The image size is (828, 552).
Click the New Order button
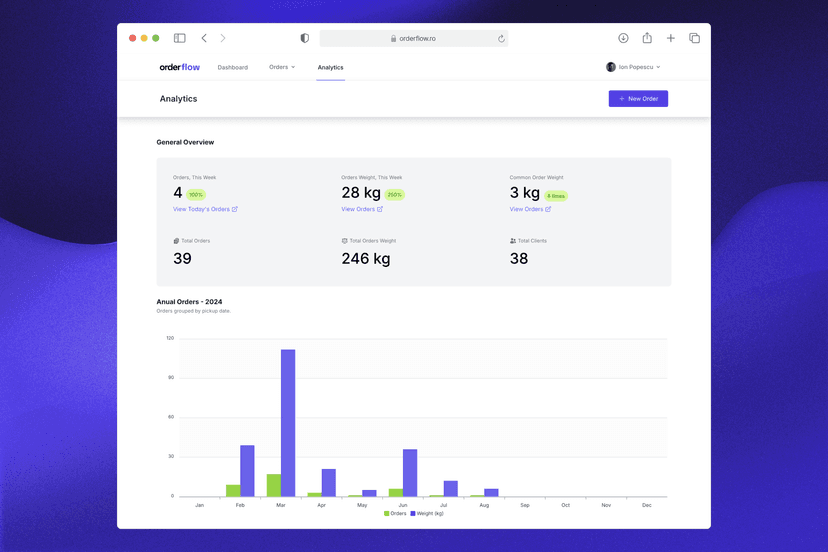(638, 99)
